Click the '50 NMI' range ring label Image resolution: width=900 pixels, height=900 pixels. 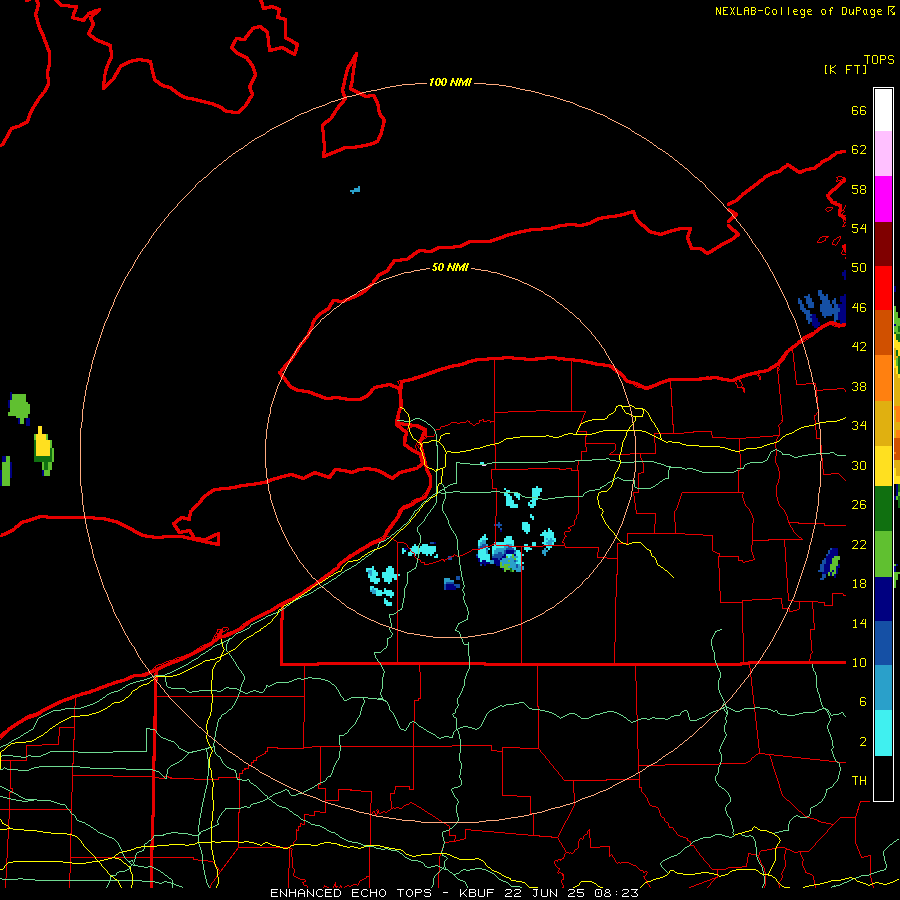(450, 267)
